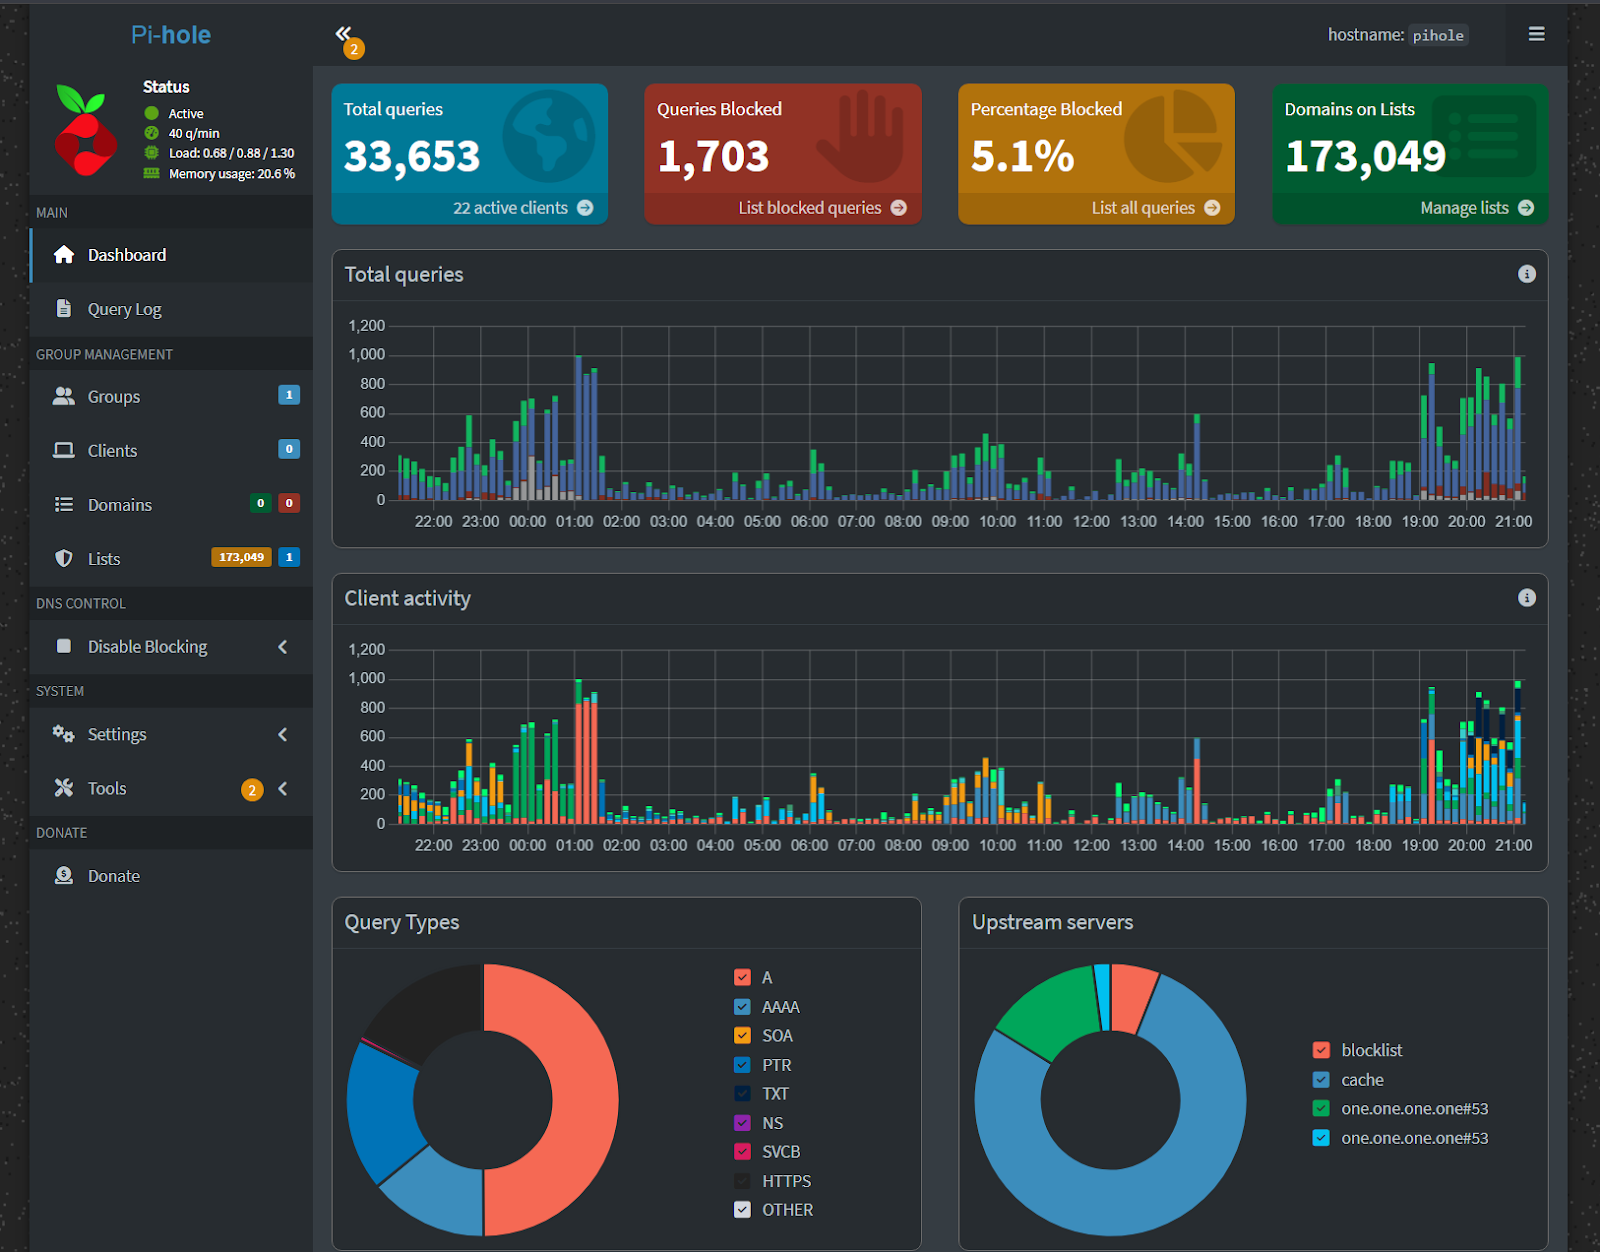The height and width of the screenshot is (1252, 1600).
Task: Open the Lists menu item
Action: pos(171,558)
